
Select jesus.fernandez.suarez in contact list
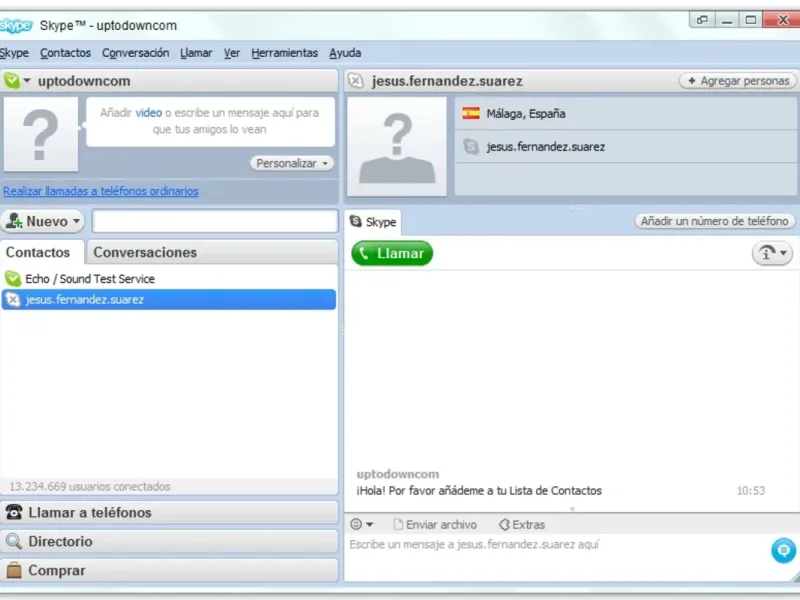pos(168,299)
